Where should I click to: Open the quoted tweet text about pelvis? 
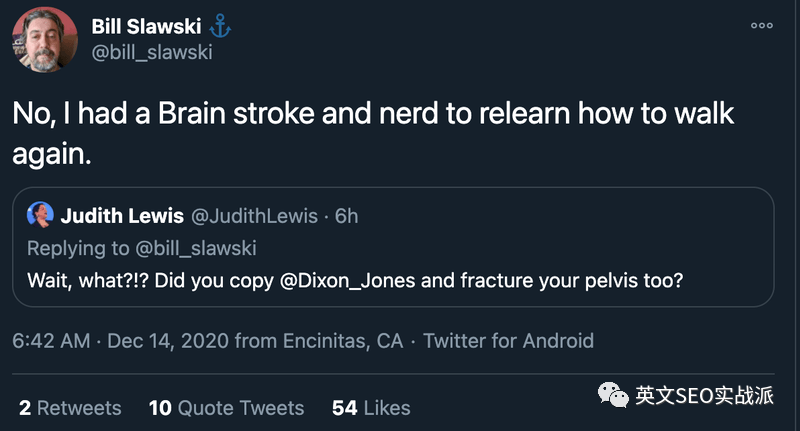coord(355,281)
